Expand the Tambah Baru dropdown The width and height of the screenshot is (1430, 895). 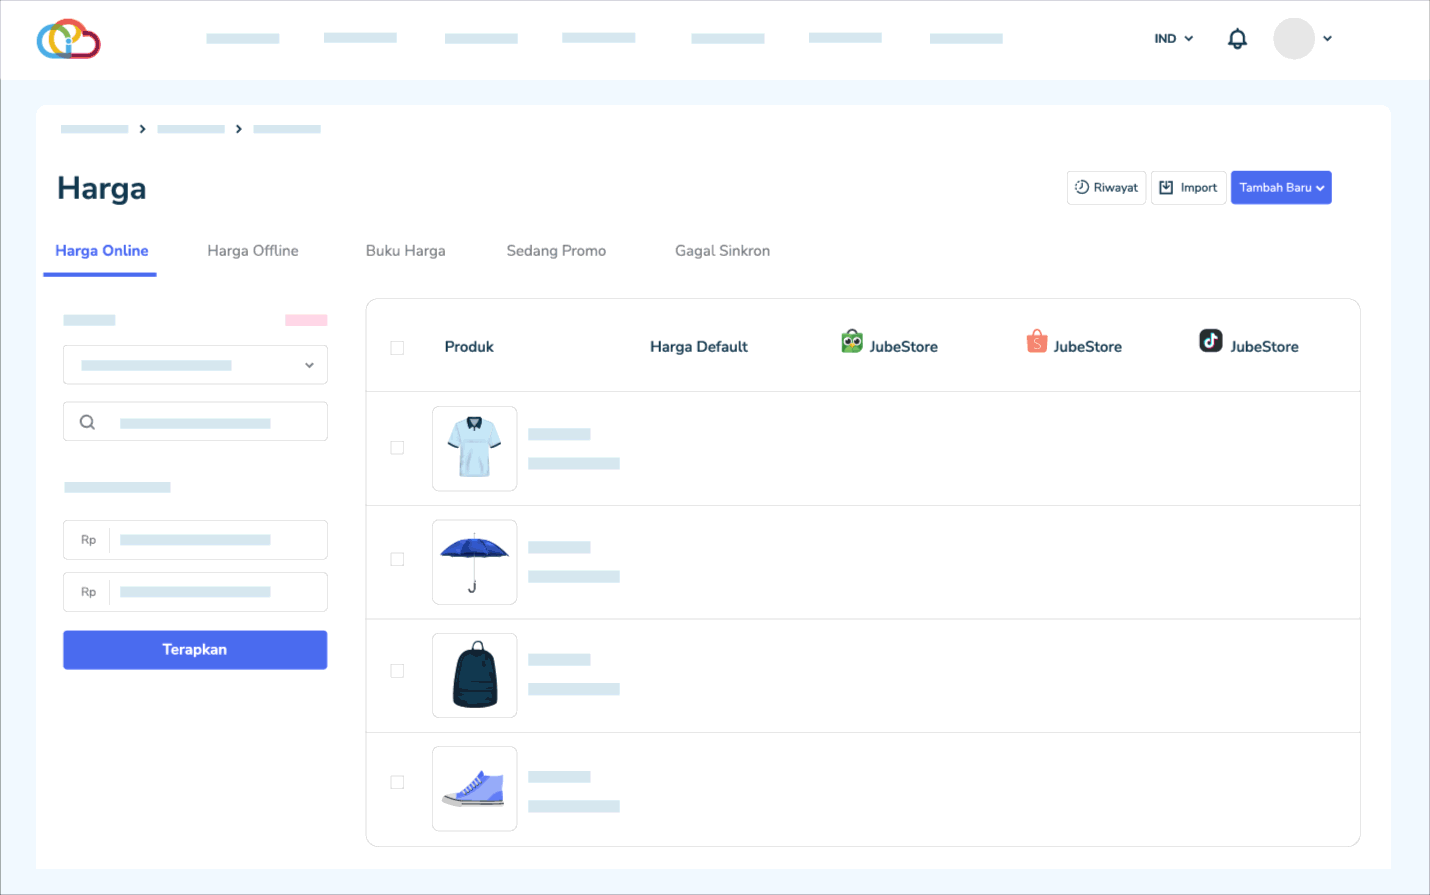click(1280, 188)
